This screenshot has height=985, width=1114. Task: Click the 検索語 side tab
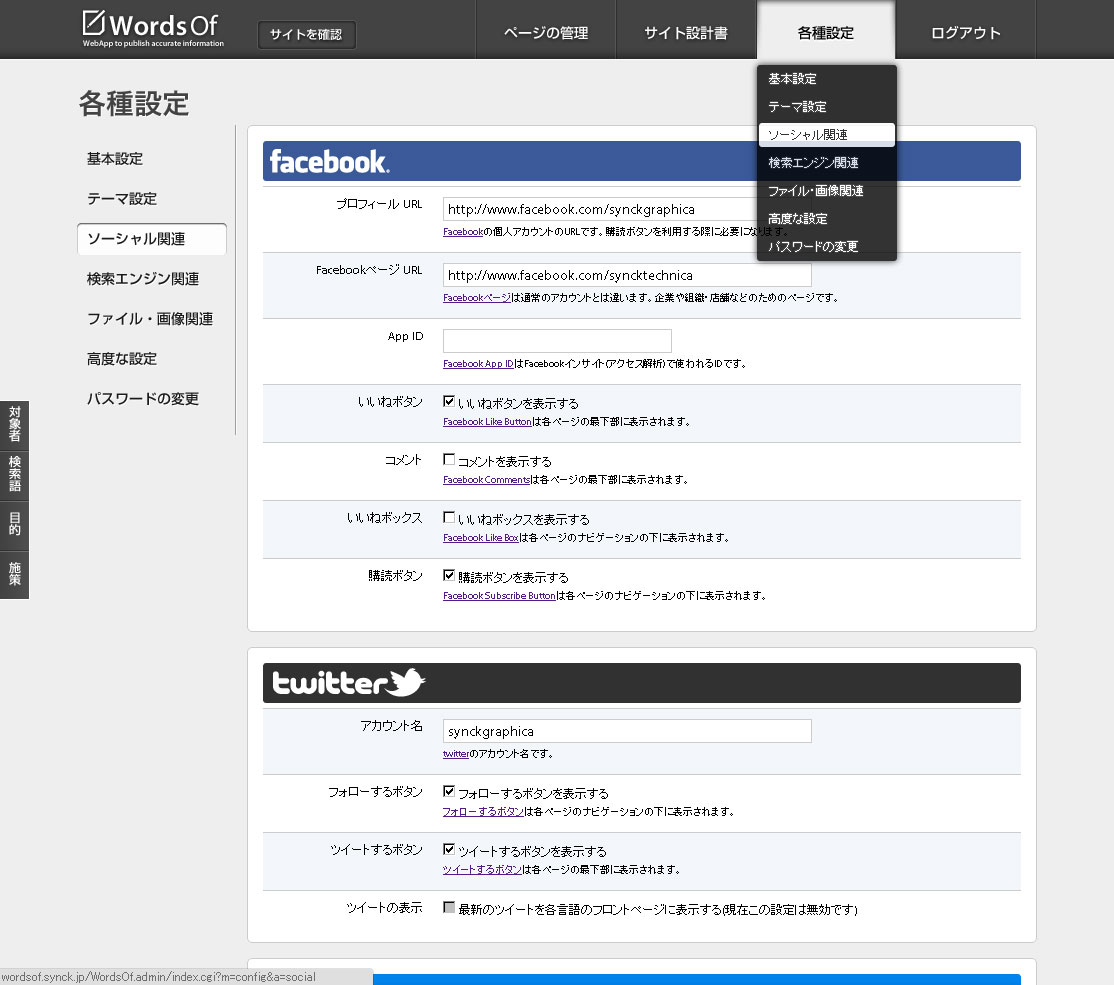14,475
